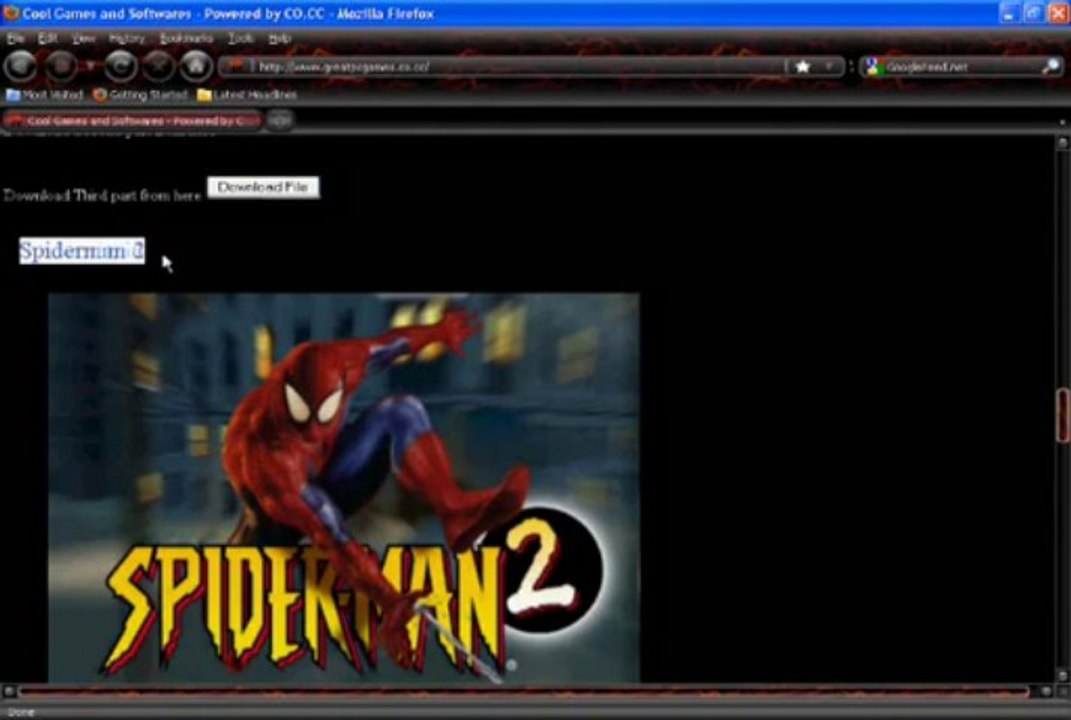Open the Help menu
The image size is (1071, 720).
pos(279,38)
